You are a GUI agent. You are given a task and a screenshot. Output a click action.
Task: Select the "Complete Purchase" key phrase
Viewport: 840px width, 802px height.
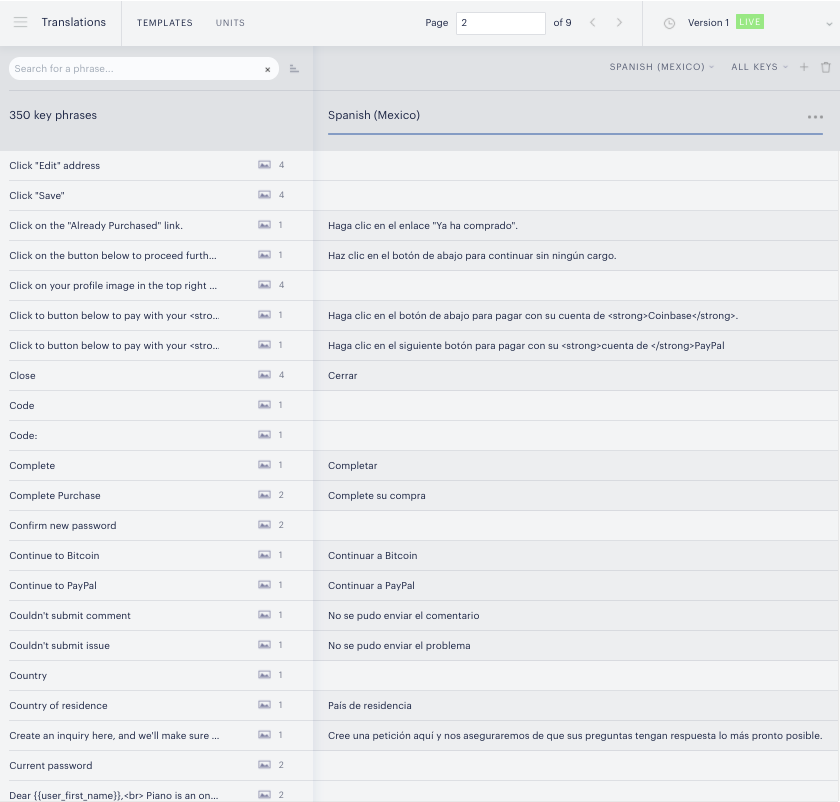click(x=55, y=496)
